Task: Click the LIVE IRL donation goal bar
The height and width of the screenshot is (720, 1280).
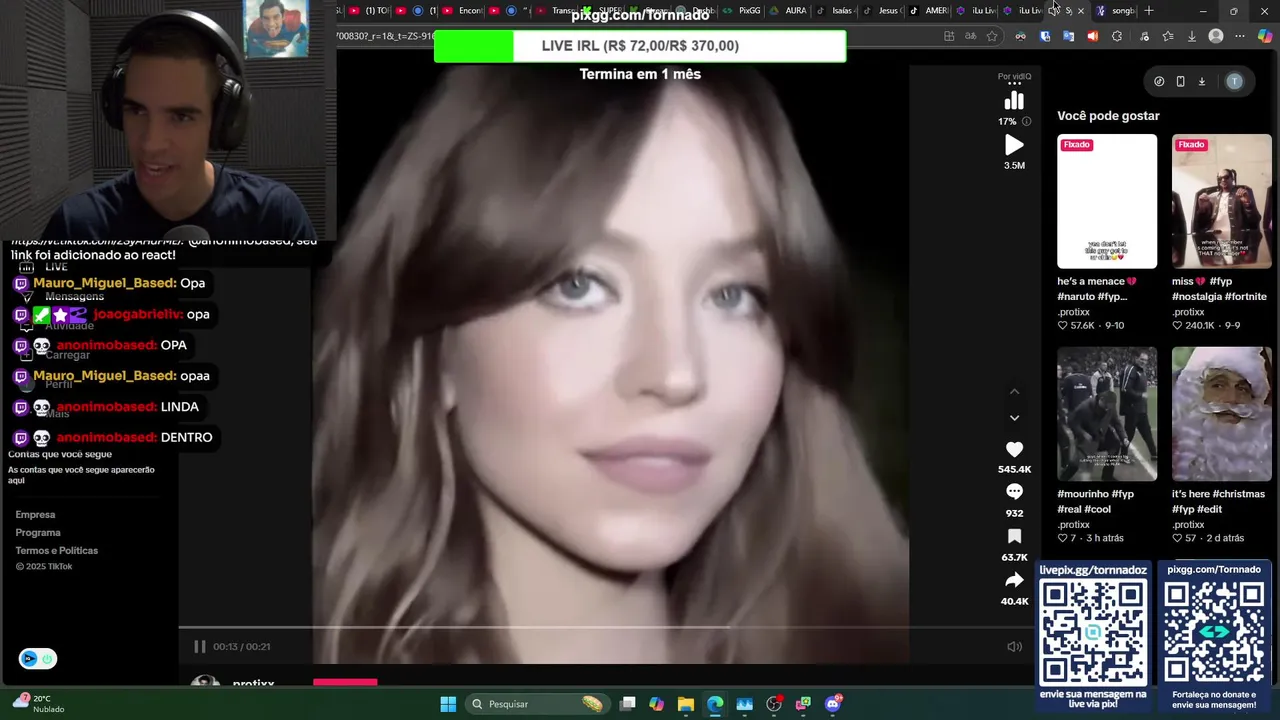Action: coord(640,46)
